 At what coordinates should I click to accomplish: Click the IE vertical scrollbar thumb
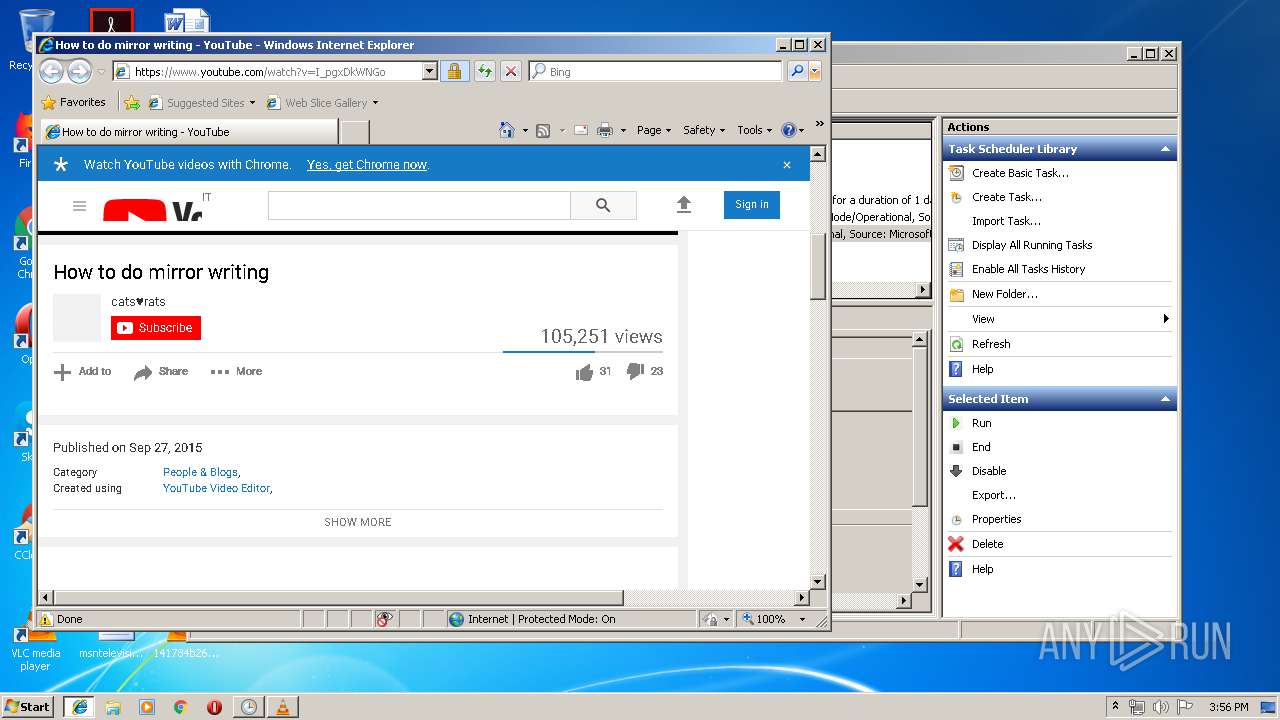818,265
